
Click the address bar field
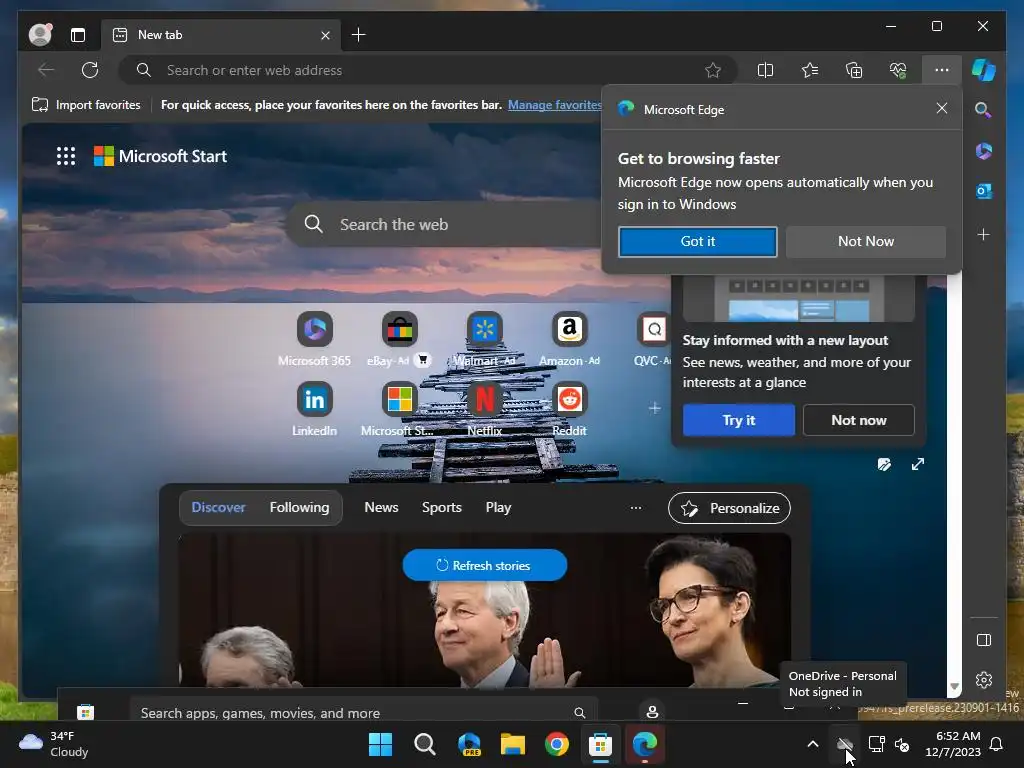pyautogui.click(x=428, y=70)
